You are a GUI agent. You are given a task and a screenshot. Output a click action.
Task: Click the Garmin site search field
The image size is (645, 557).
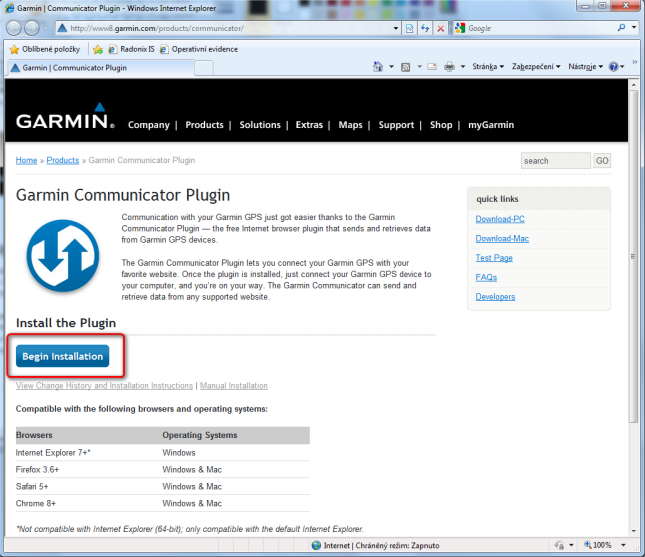(555, 160)
